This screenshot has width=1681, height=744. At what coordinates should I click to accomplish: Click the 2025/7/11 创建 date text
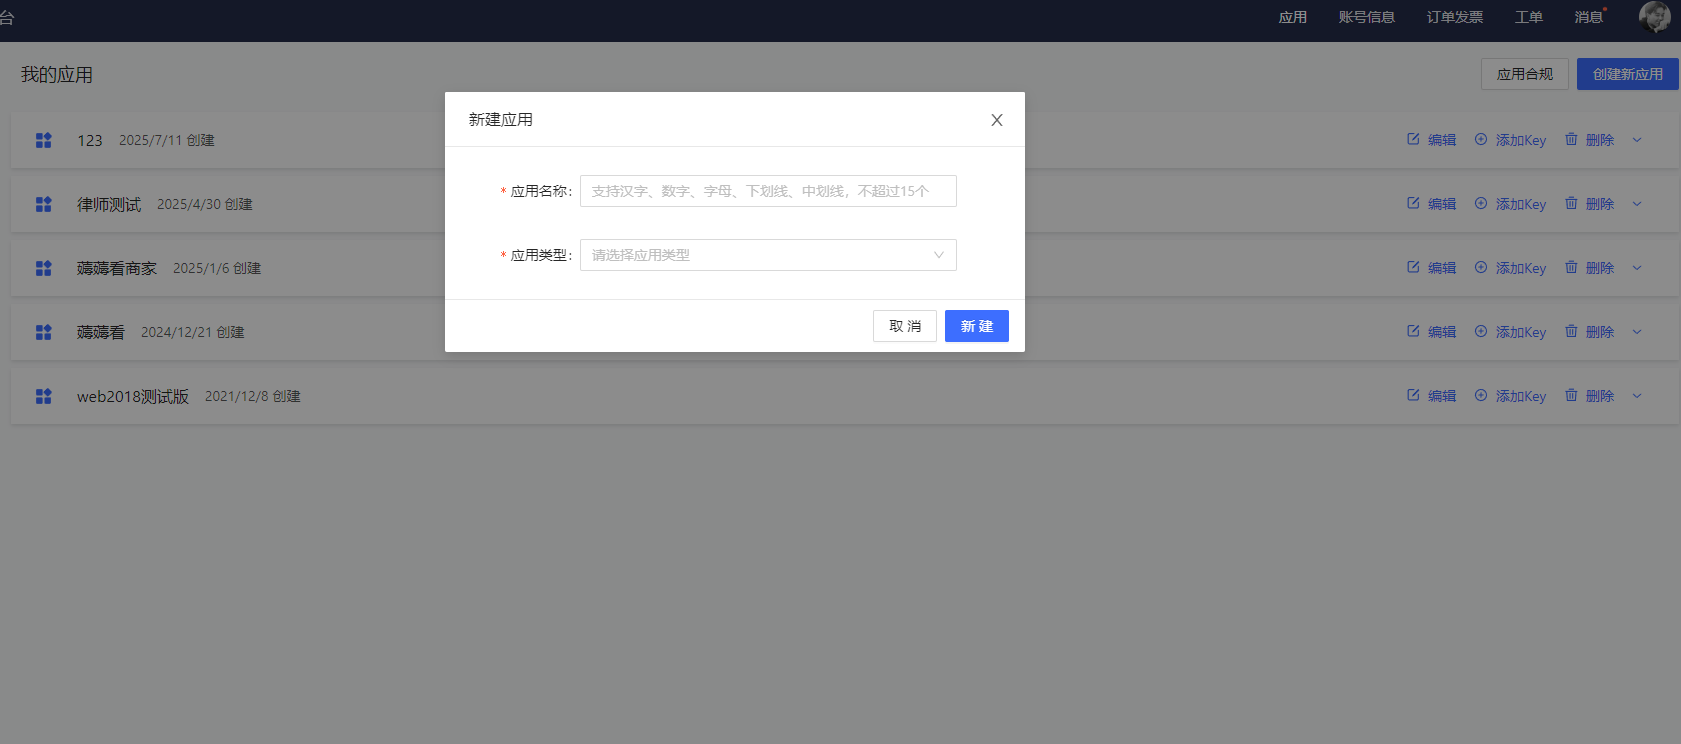pos(167,140)
